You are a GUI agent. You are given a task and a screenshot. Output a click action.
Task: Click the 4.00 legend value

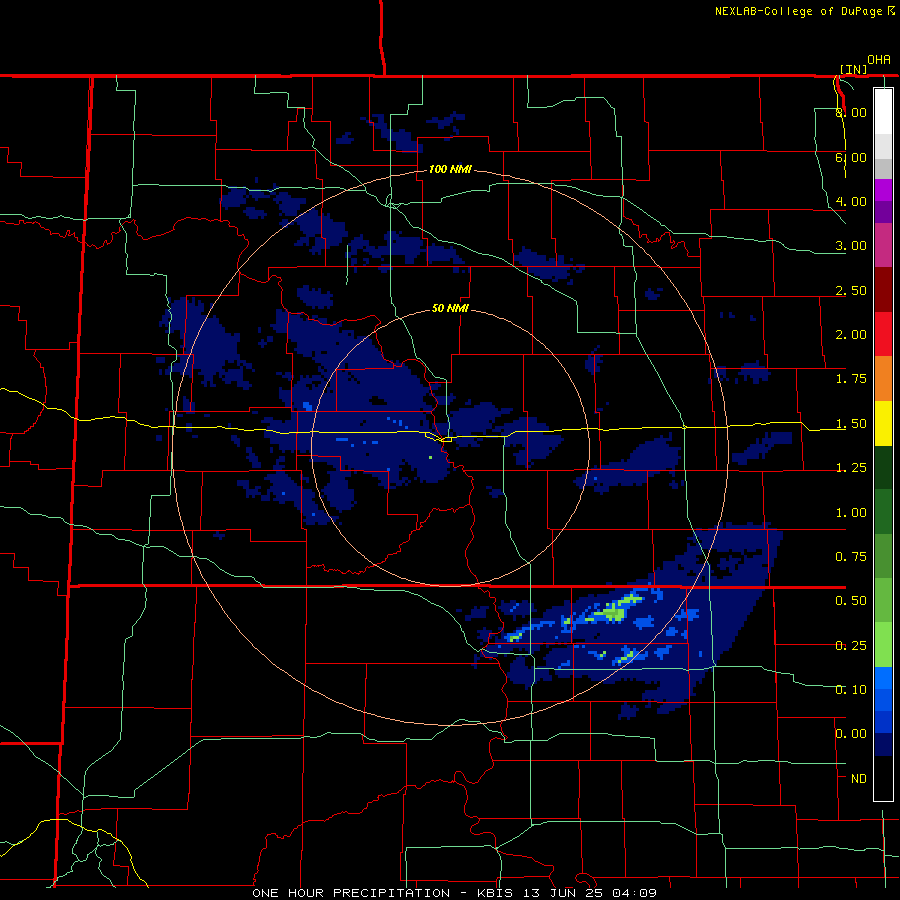851,201
